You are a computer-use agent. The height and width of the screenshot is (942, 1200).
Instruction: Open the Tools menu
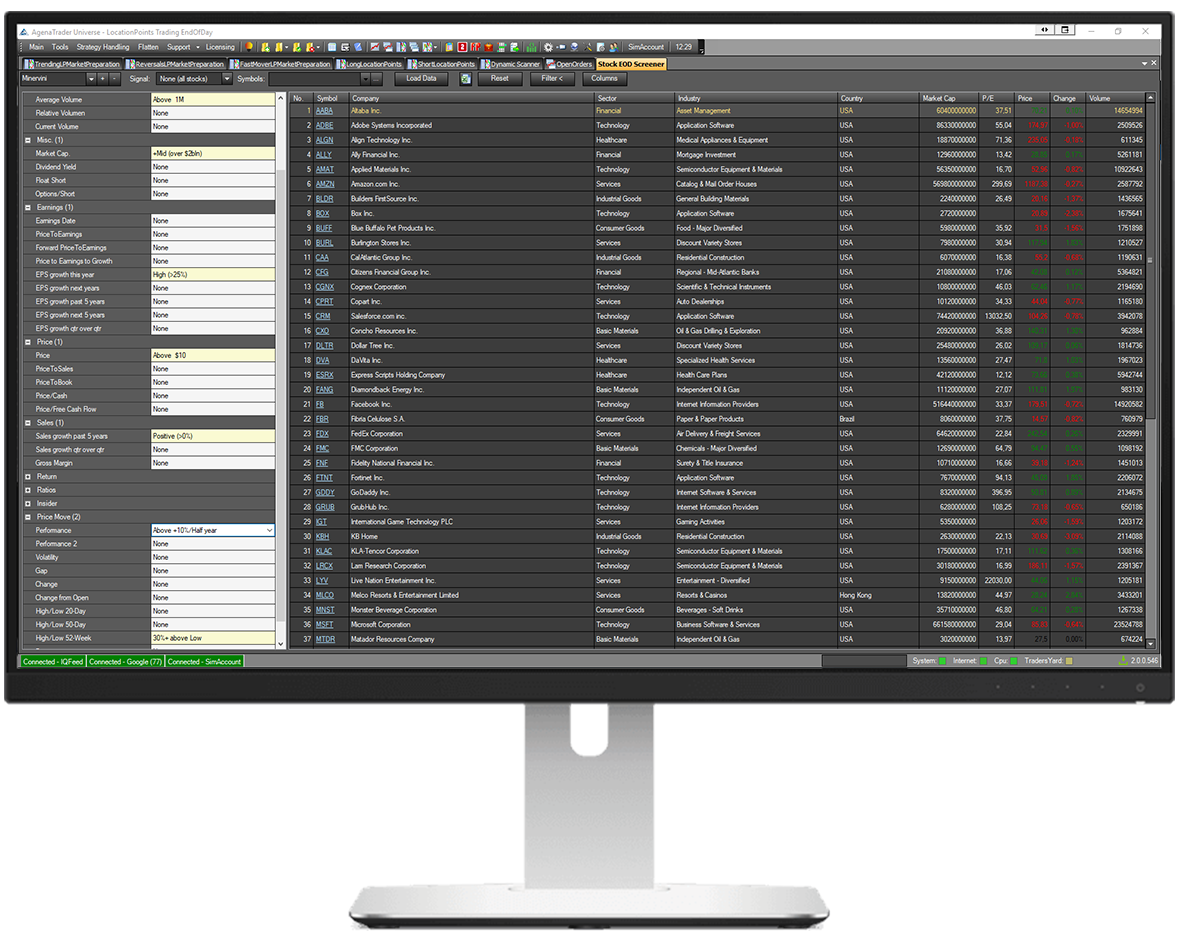point(60,47)
